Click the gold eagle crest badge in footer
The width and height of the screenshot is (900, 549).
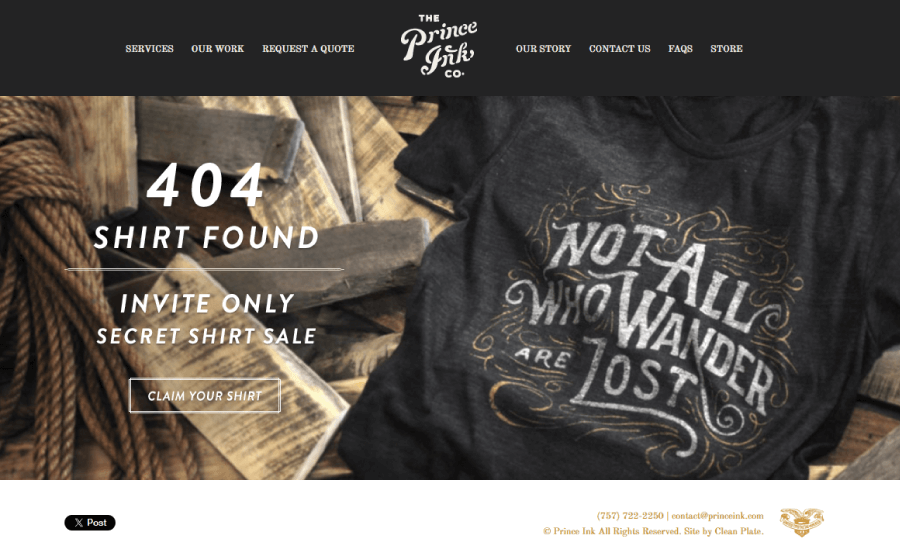tap(801, 522)
